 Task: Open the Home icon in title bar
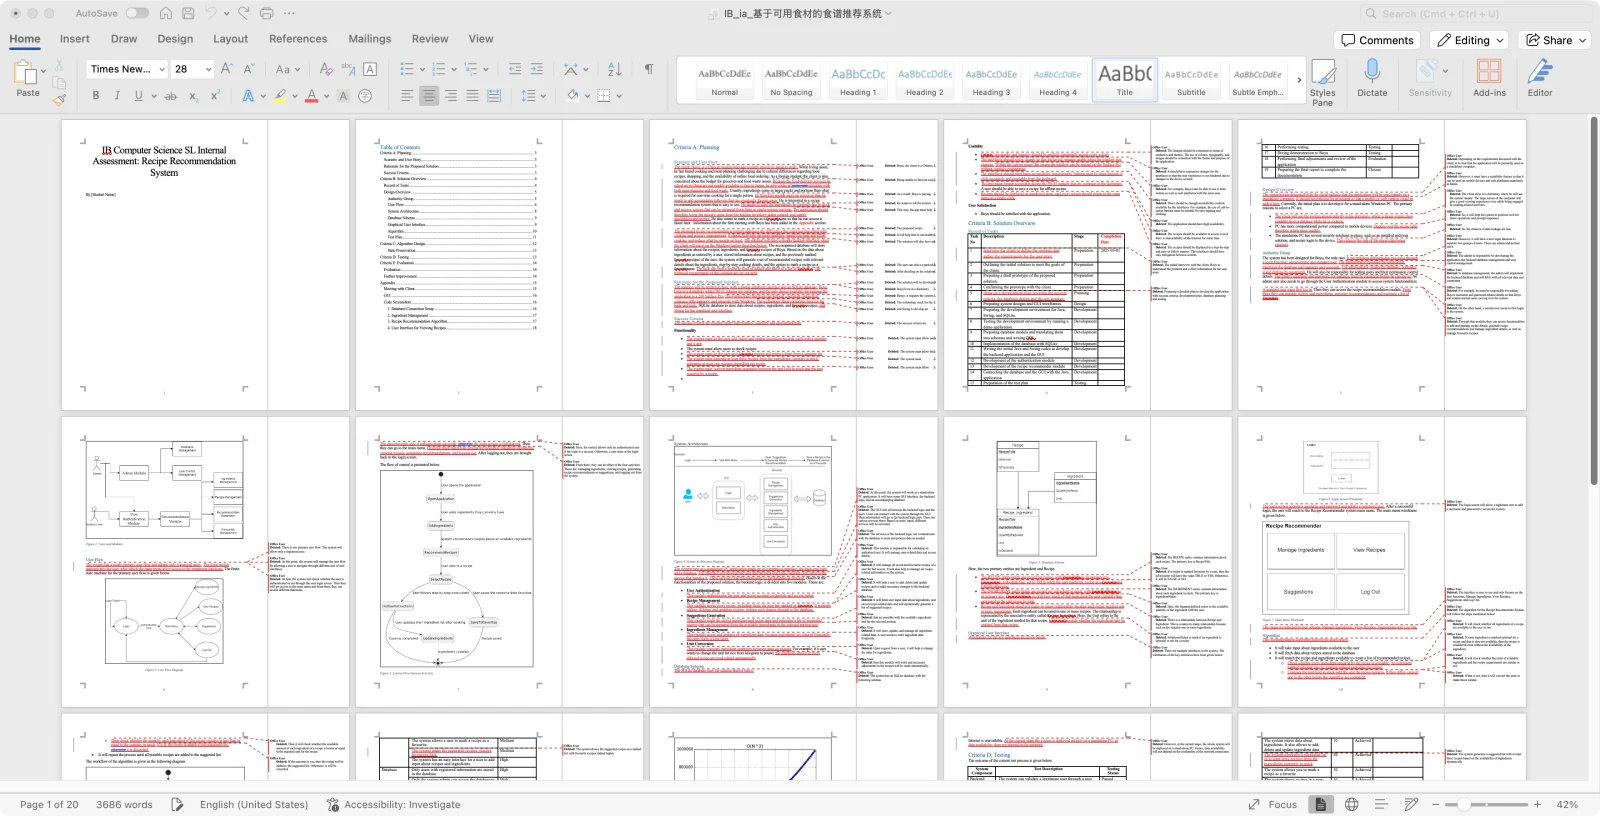pyautogui.click(x=165, y=13)
